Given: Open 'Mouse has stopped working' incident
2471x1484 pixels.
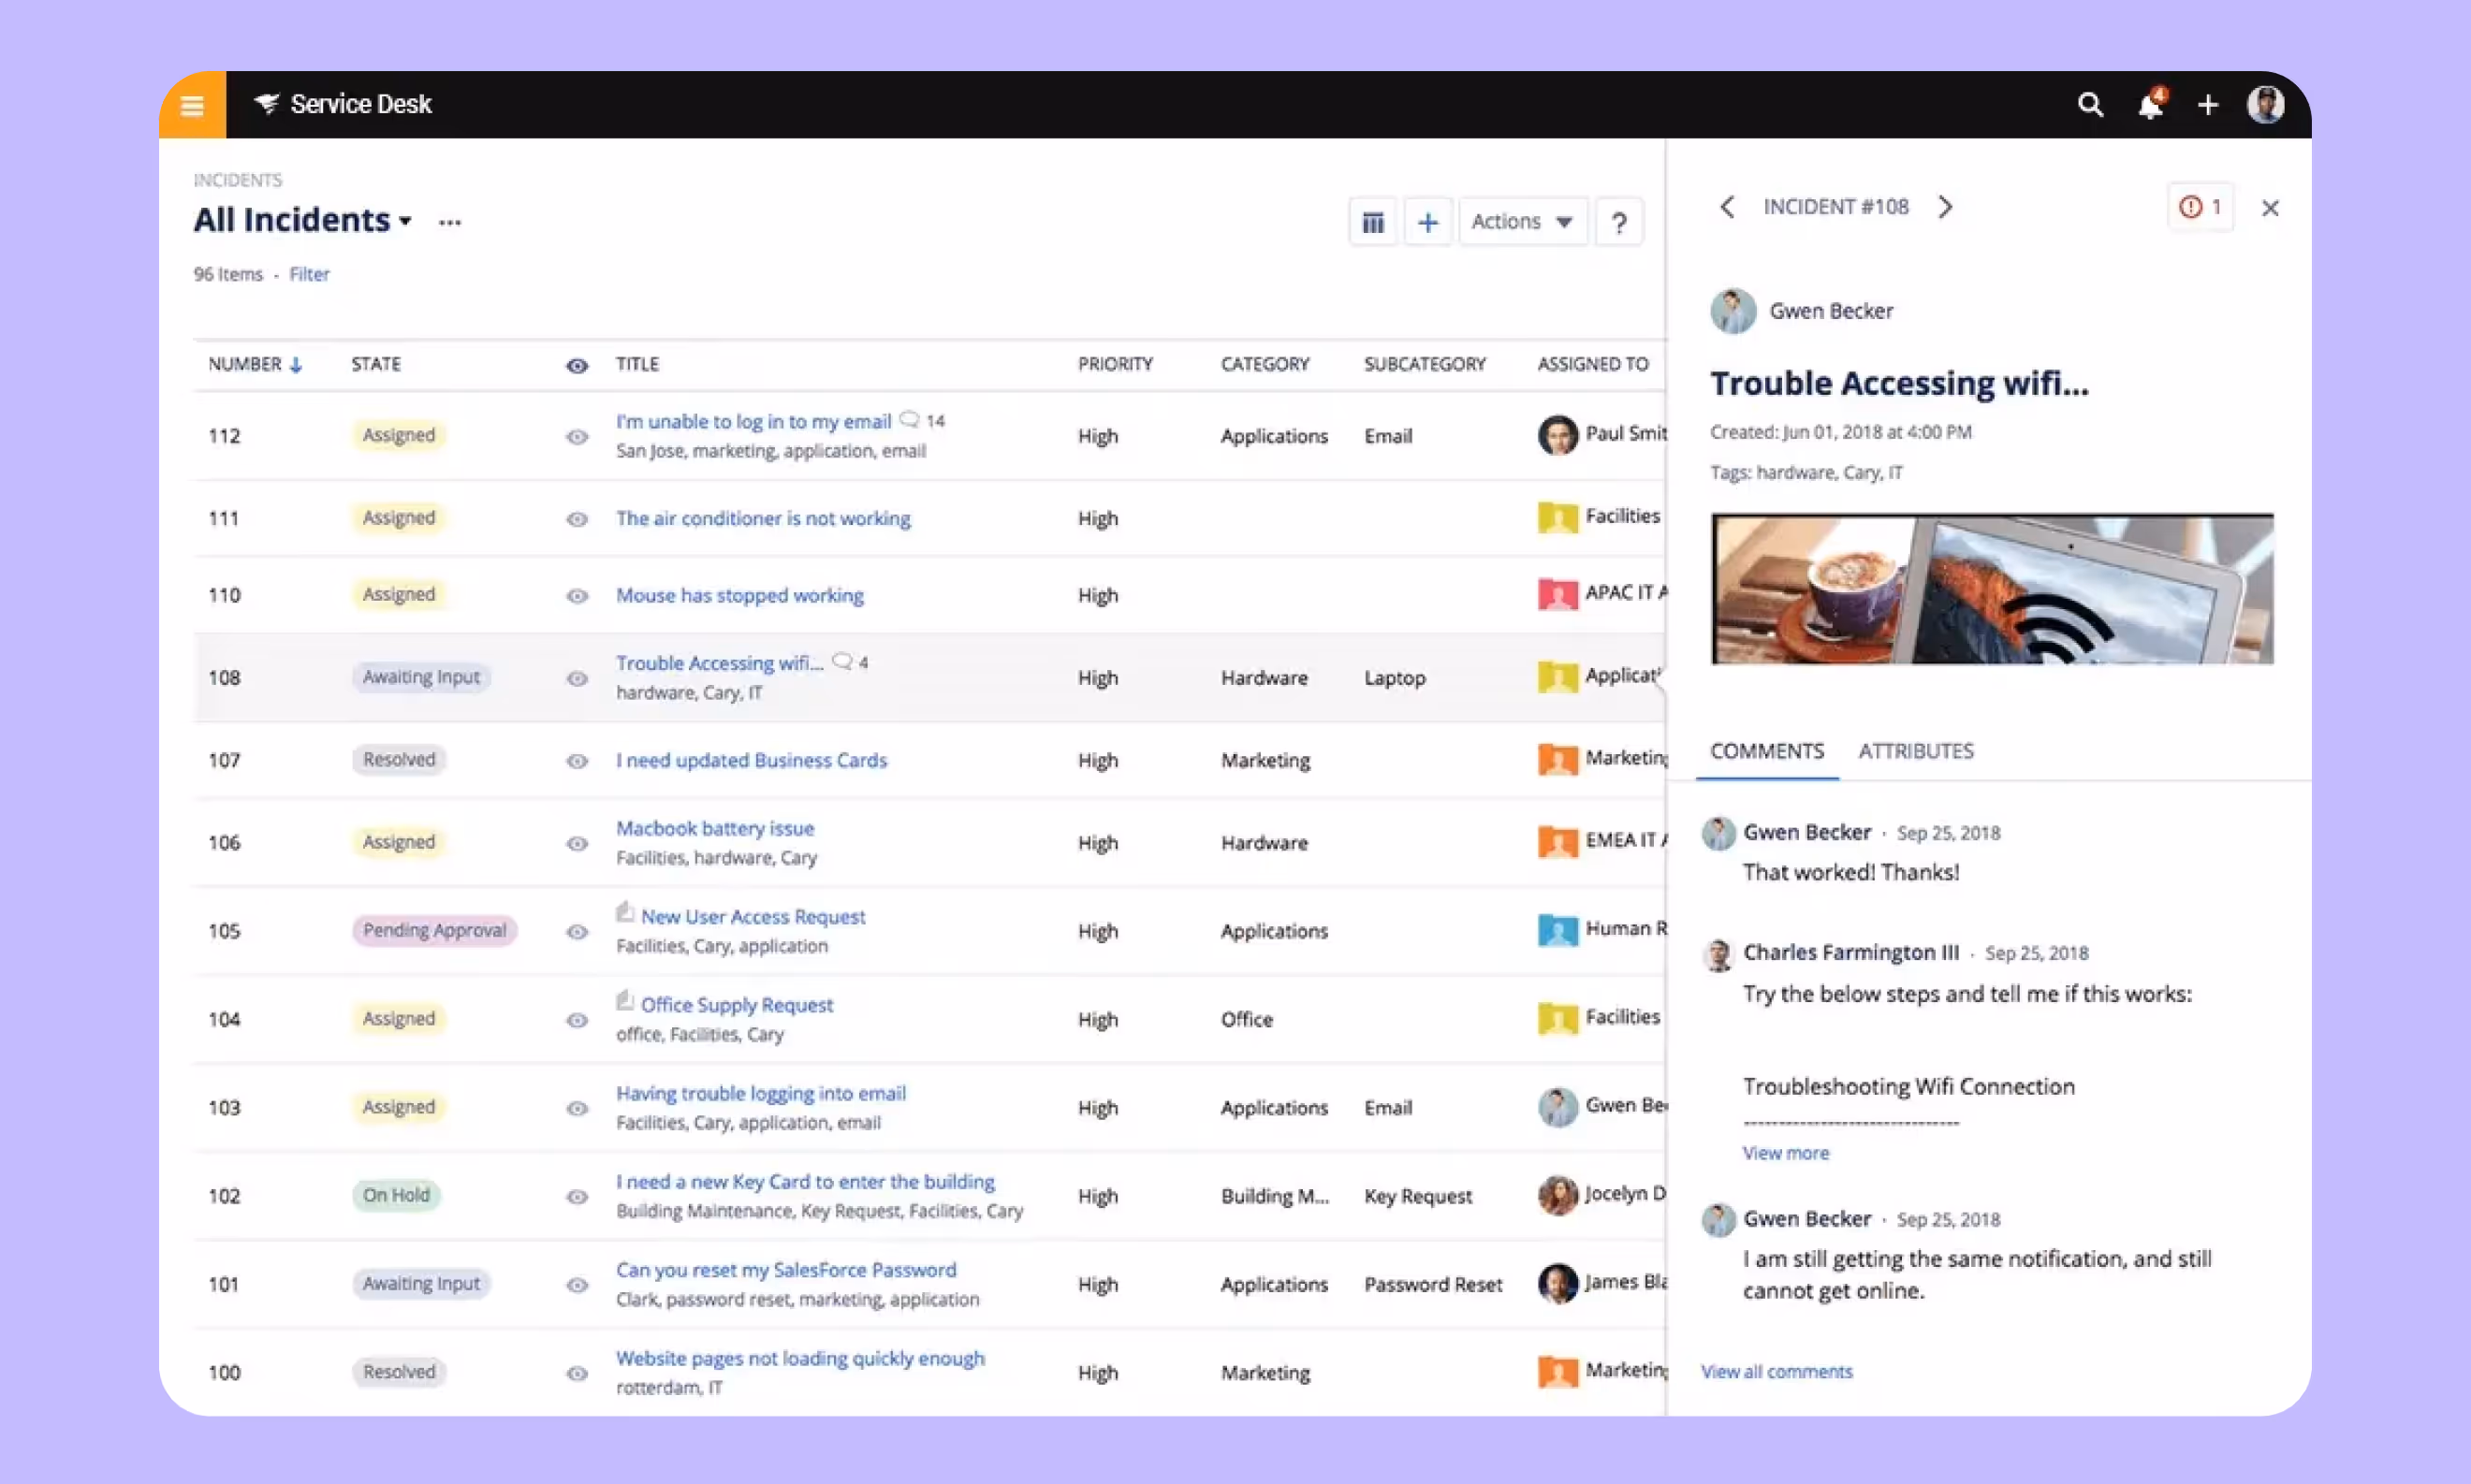Looking at the screenshot, I should (x=740, y=595).
